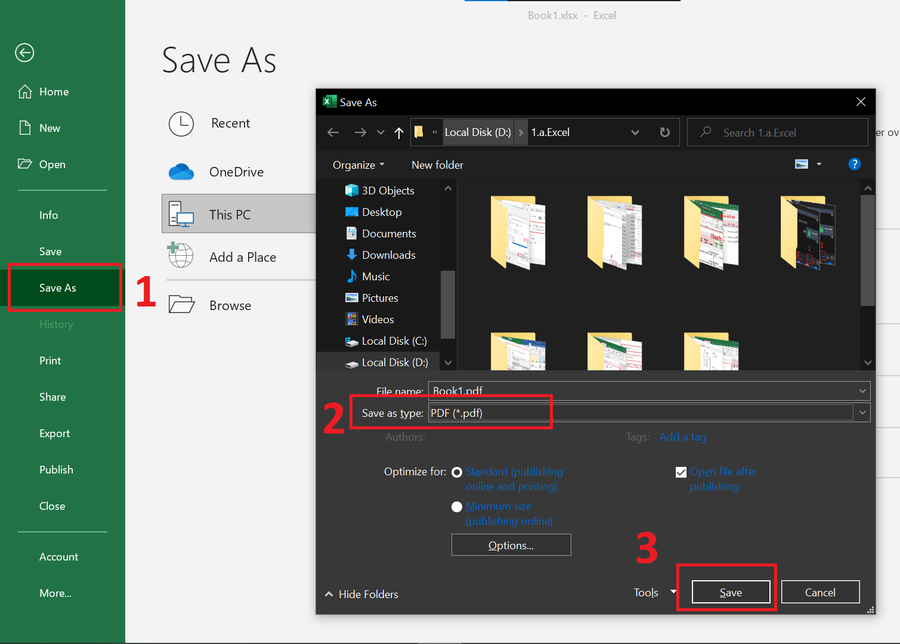Collapse folders with Hide Folders
Screen dimensions: 900x644
(362, 594)
